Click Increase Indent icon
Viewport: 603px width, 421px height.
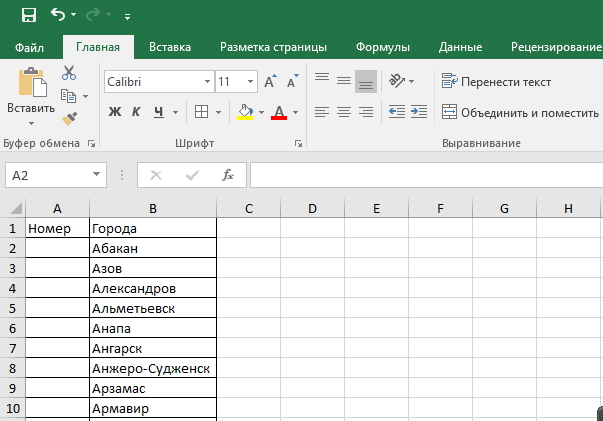pos(419,112)
